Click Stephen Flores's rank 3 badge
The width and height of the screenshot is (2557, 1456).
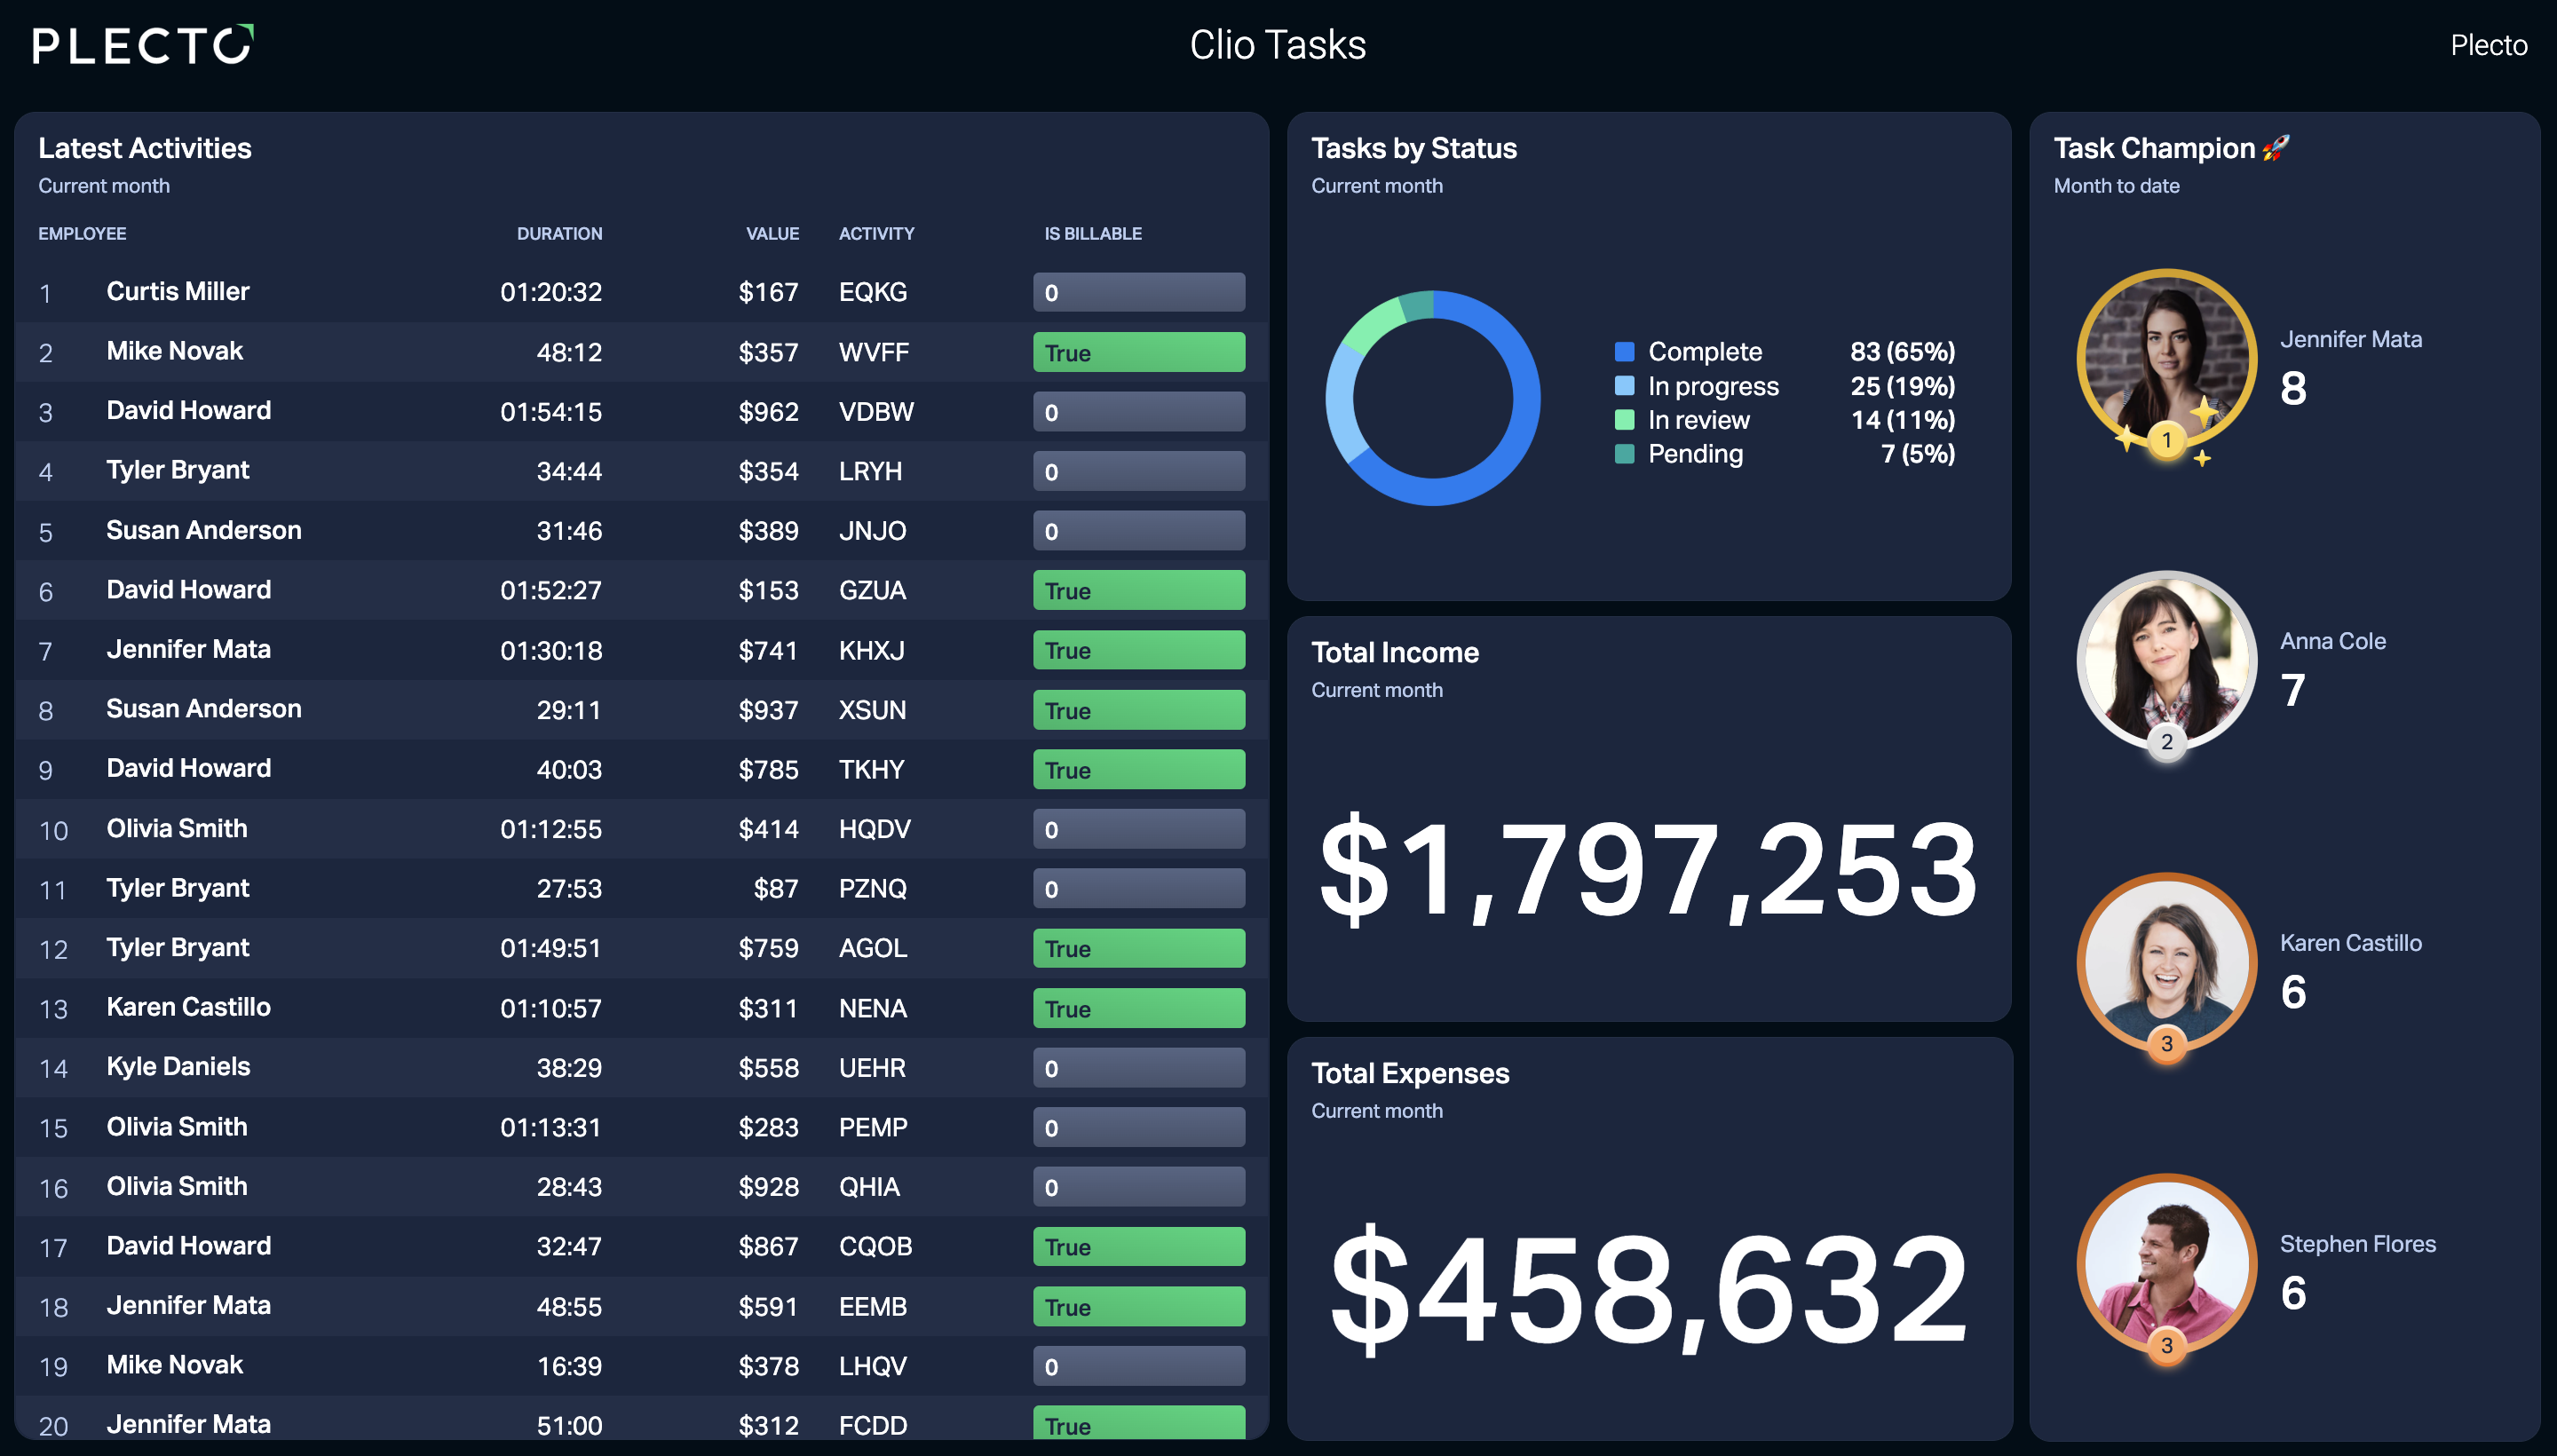(x=2166, y=1345)
